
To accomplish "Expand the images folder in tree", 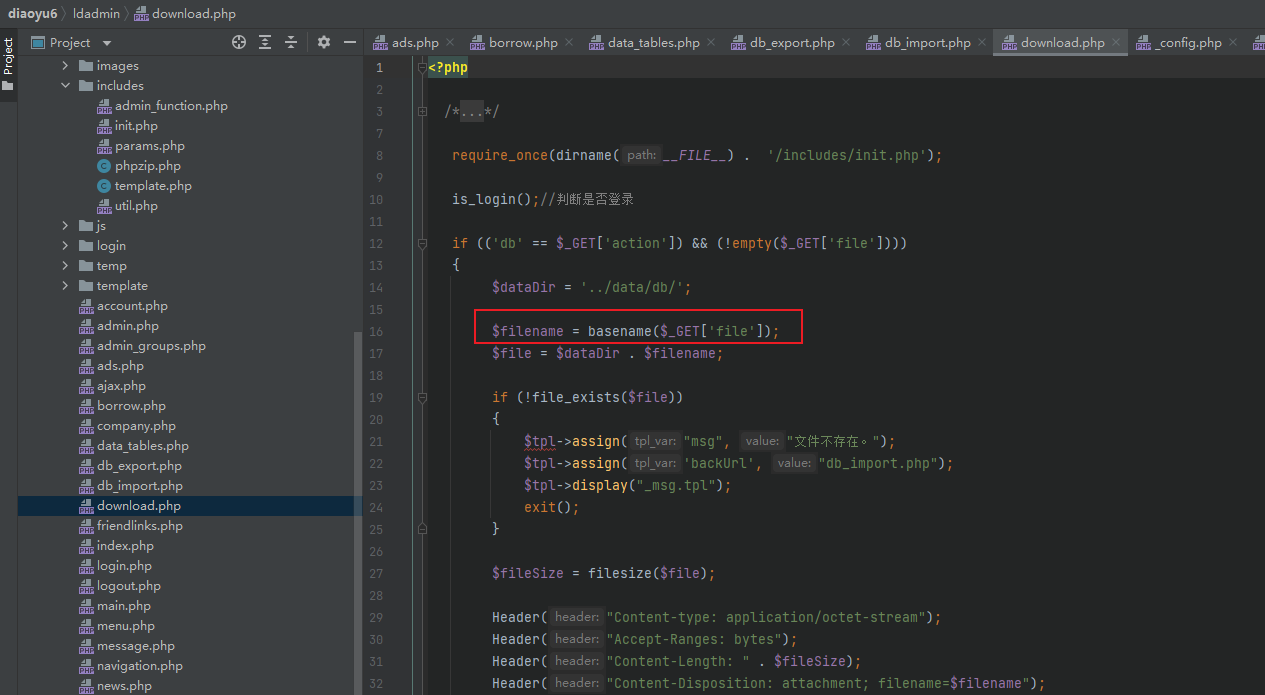I will pos(66,65).
